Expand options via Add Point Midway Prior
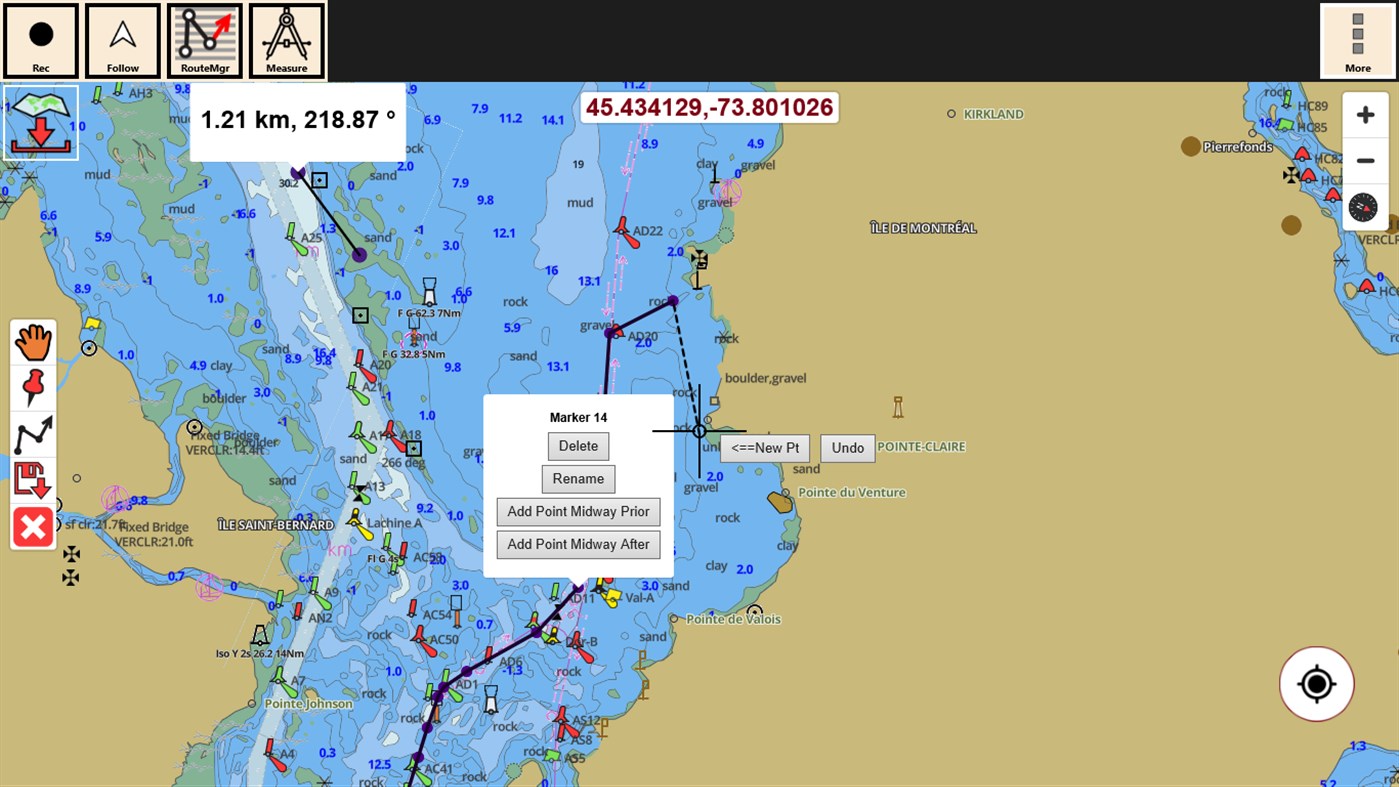1399x787 pixels. [578, 511]
